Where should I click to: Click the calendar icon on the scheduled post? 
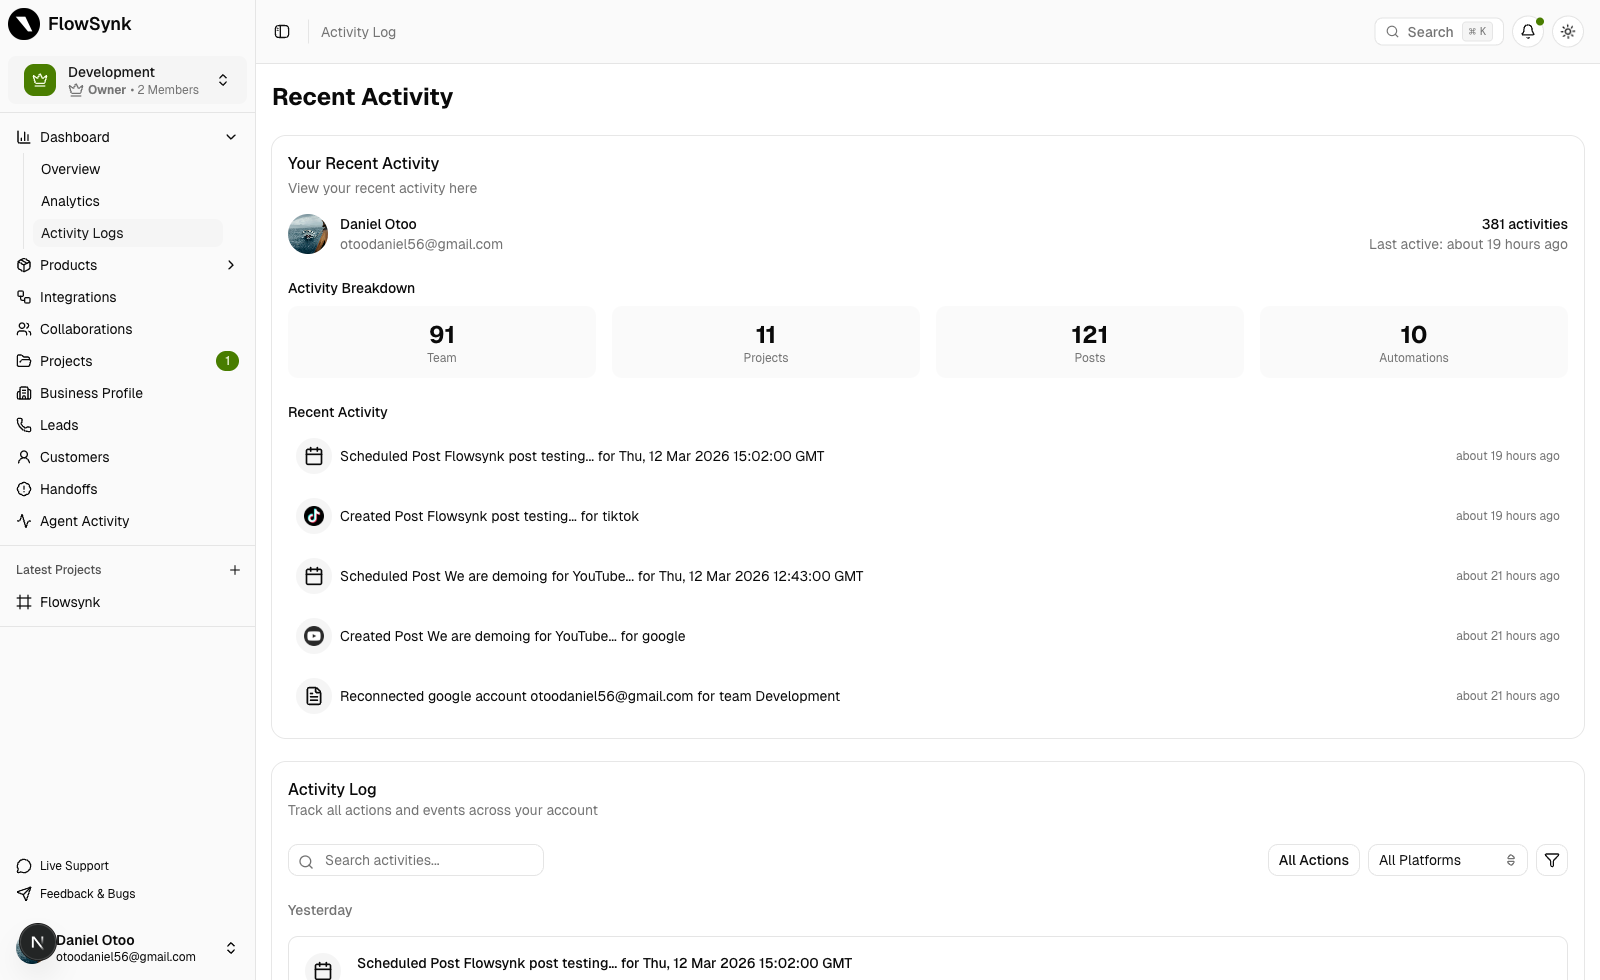(x=314, y=456)
